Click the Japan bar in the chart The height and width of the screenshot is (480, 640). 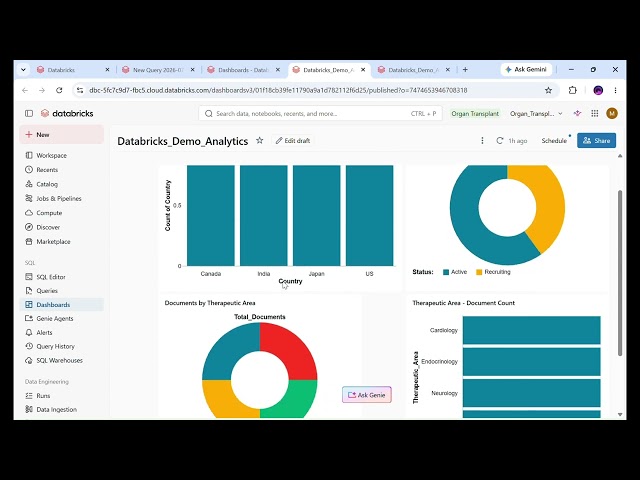316,216
